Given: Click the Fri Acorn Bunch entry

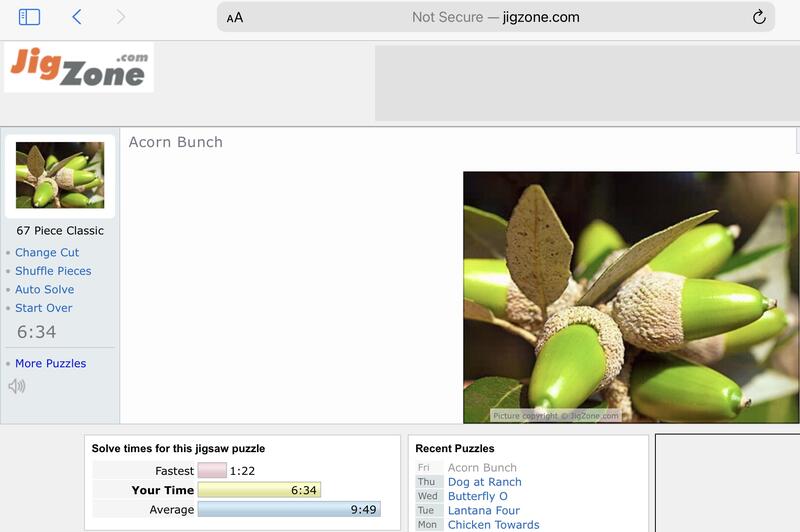Looking at the screenshot, I should (x=482, y=468).
